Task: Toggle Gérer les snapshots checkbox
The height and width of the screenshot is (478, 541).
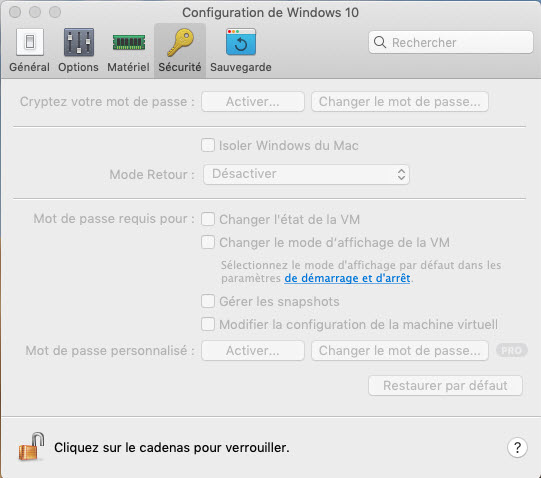Action: pos(208,301)
